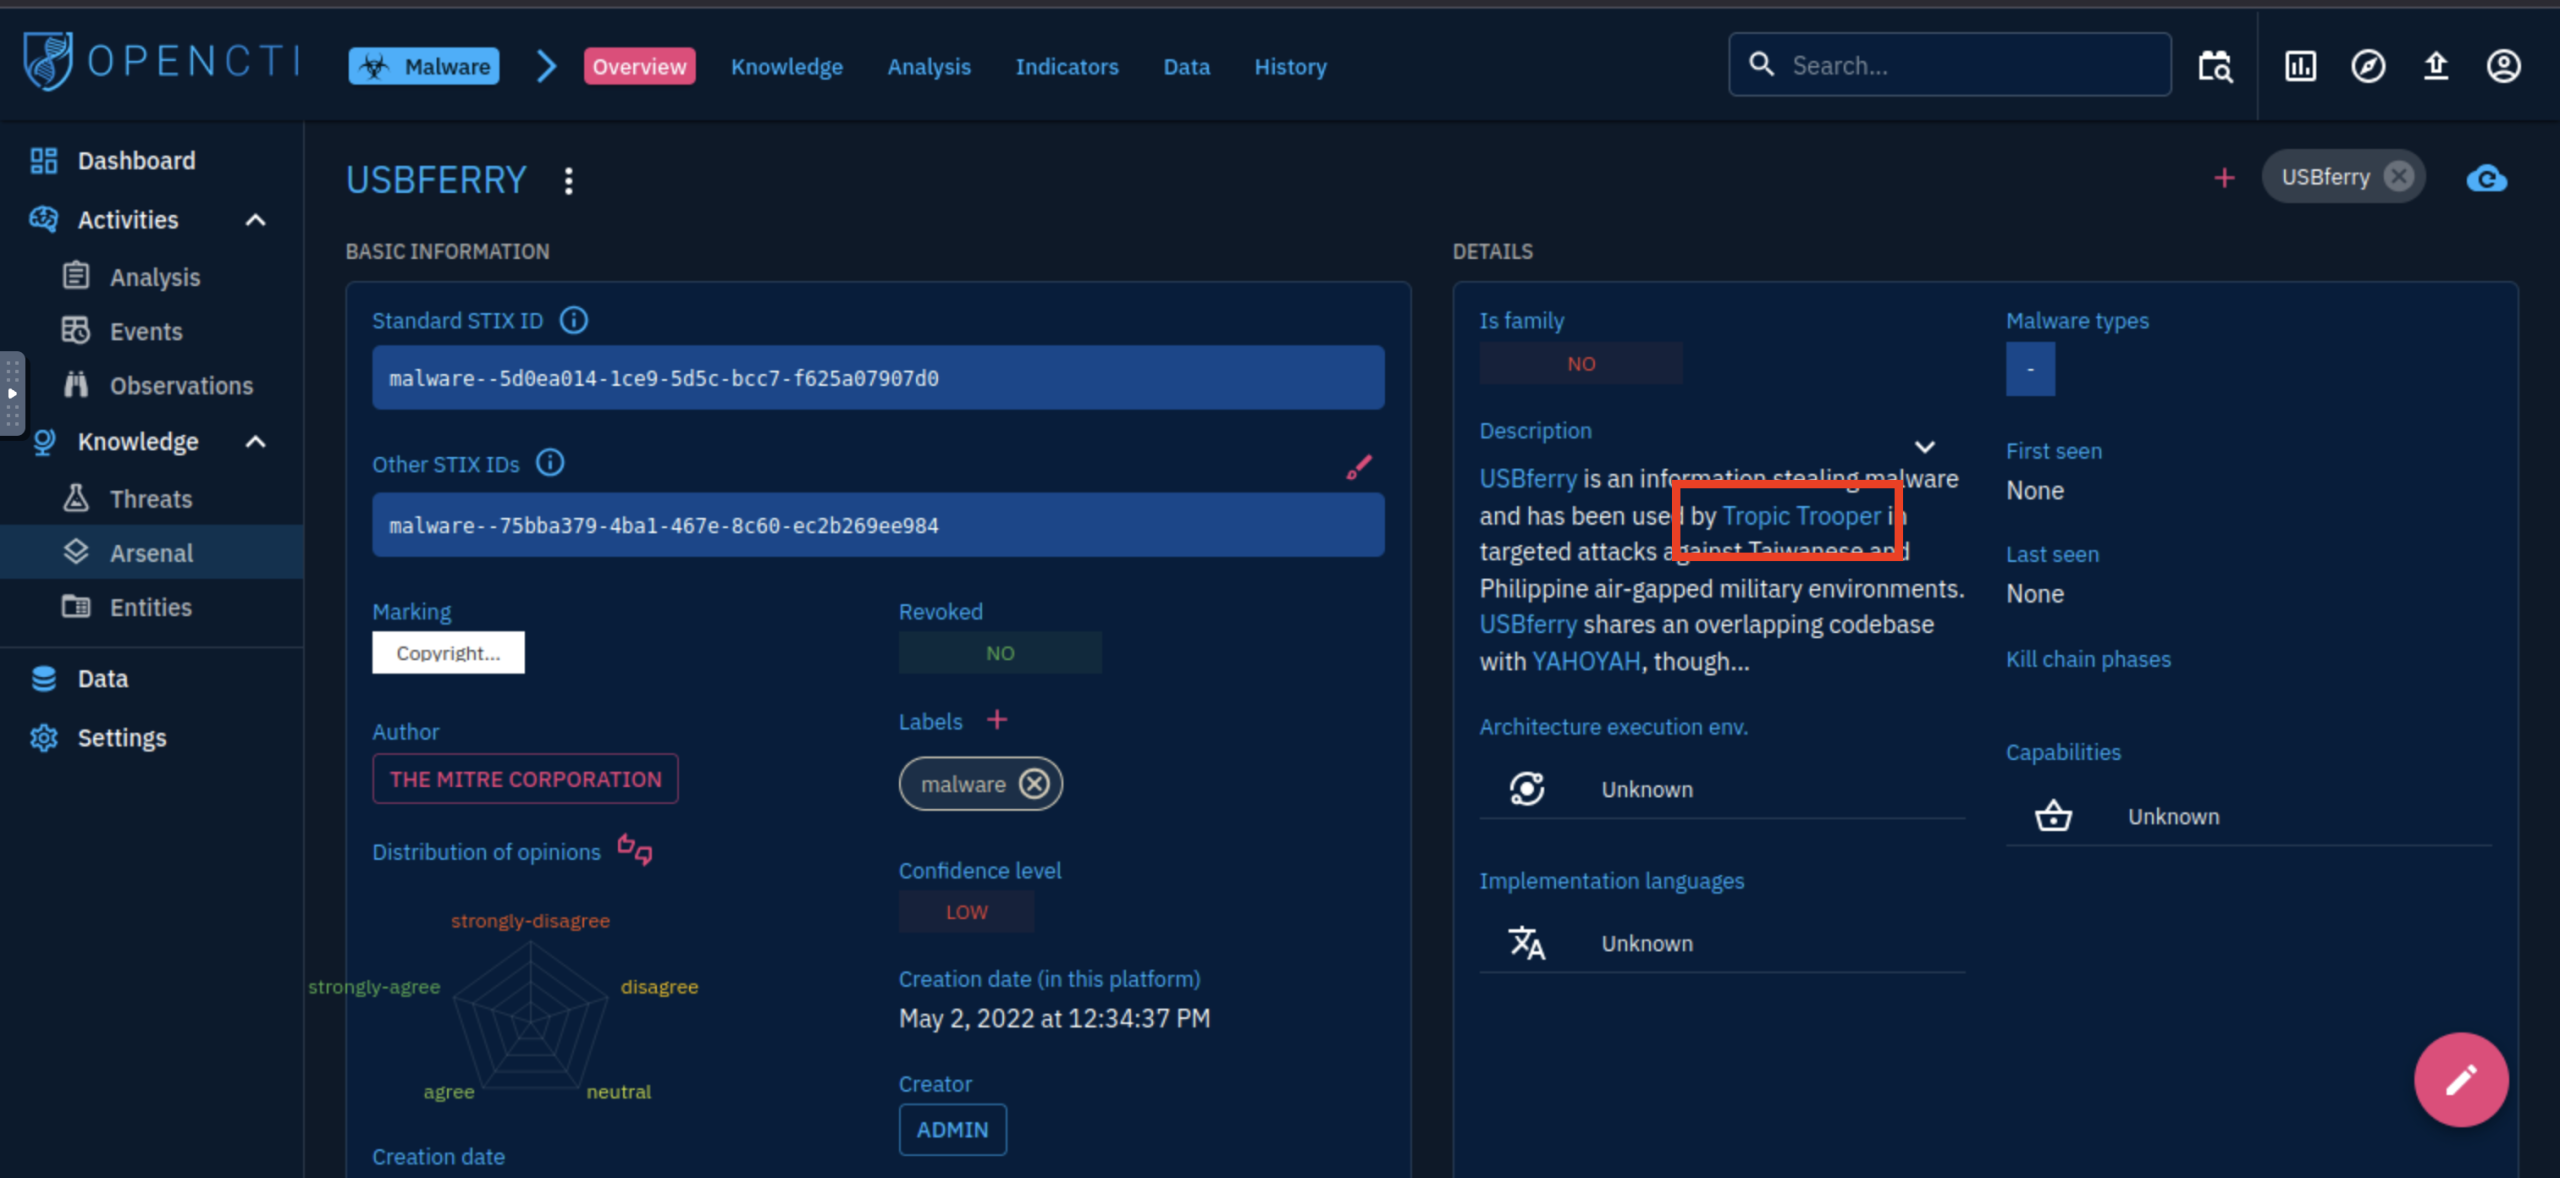Click the distribution of opinions thumbs icon
The height and width of the screenshot is (1178, 2560).
[x=634, y=849]
